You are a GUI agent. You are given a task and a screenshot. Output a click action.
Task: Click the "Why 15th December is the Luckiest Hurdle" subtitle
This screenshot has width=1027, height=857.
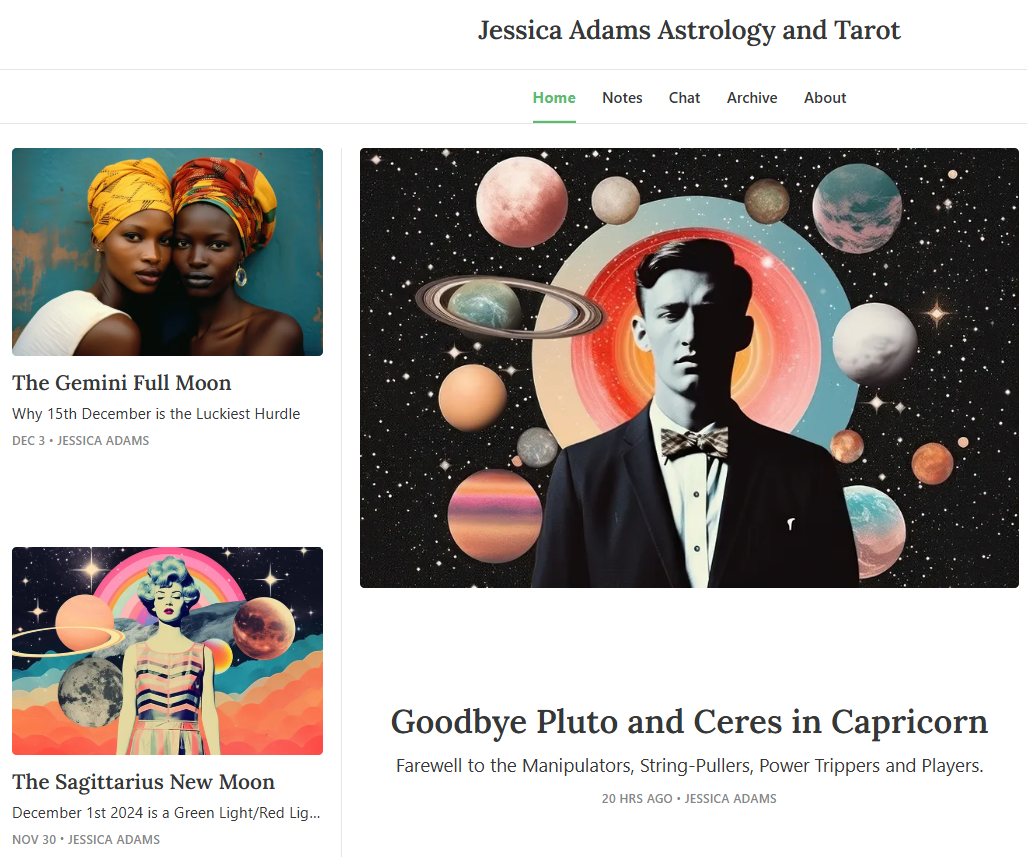click(x=156, y=414)
